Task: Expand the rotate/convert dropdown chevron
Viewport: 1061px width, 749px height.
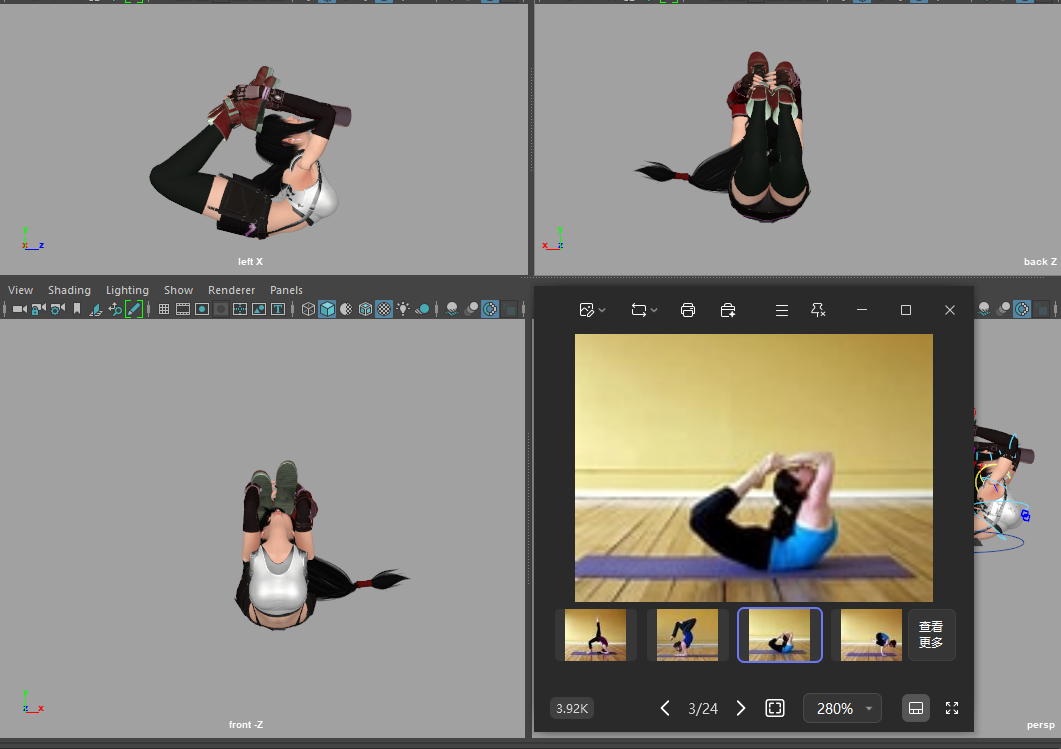Action: tap(654, 311)
